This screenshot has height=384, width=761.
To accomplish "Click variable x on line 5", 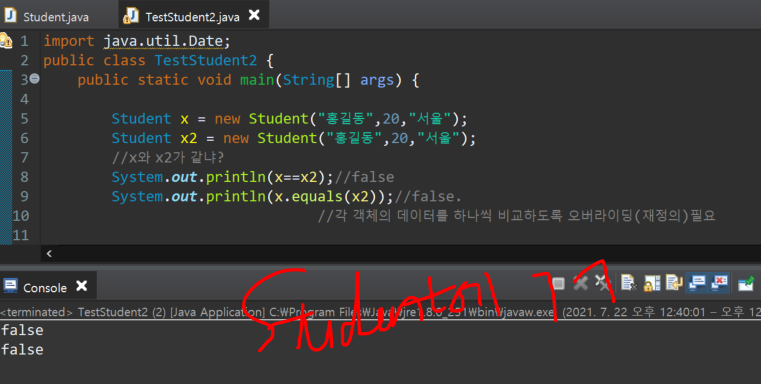I will (x=184, y=119).
